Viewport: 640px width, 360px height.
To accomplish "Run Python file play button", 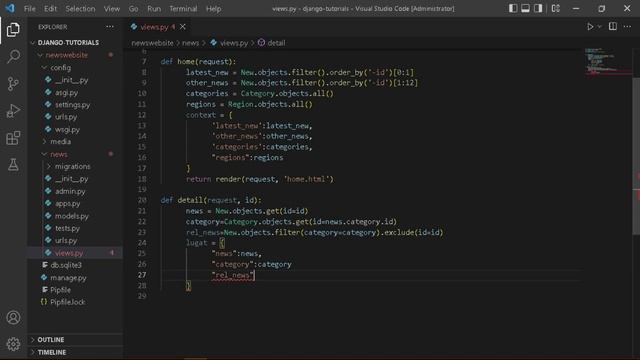I will (x=590, y=27).
